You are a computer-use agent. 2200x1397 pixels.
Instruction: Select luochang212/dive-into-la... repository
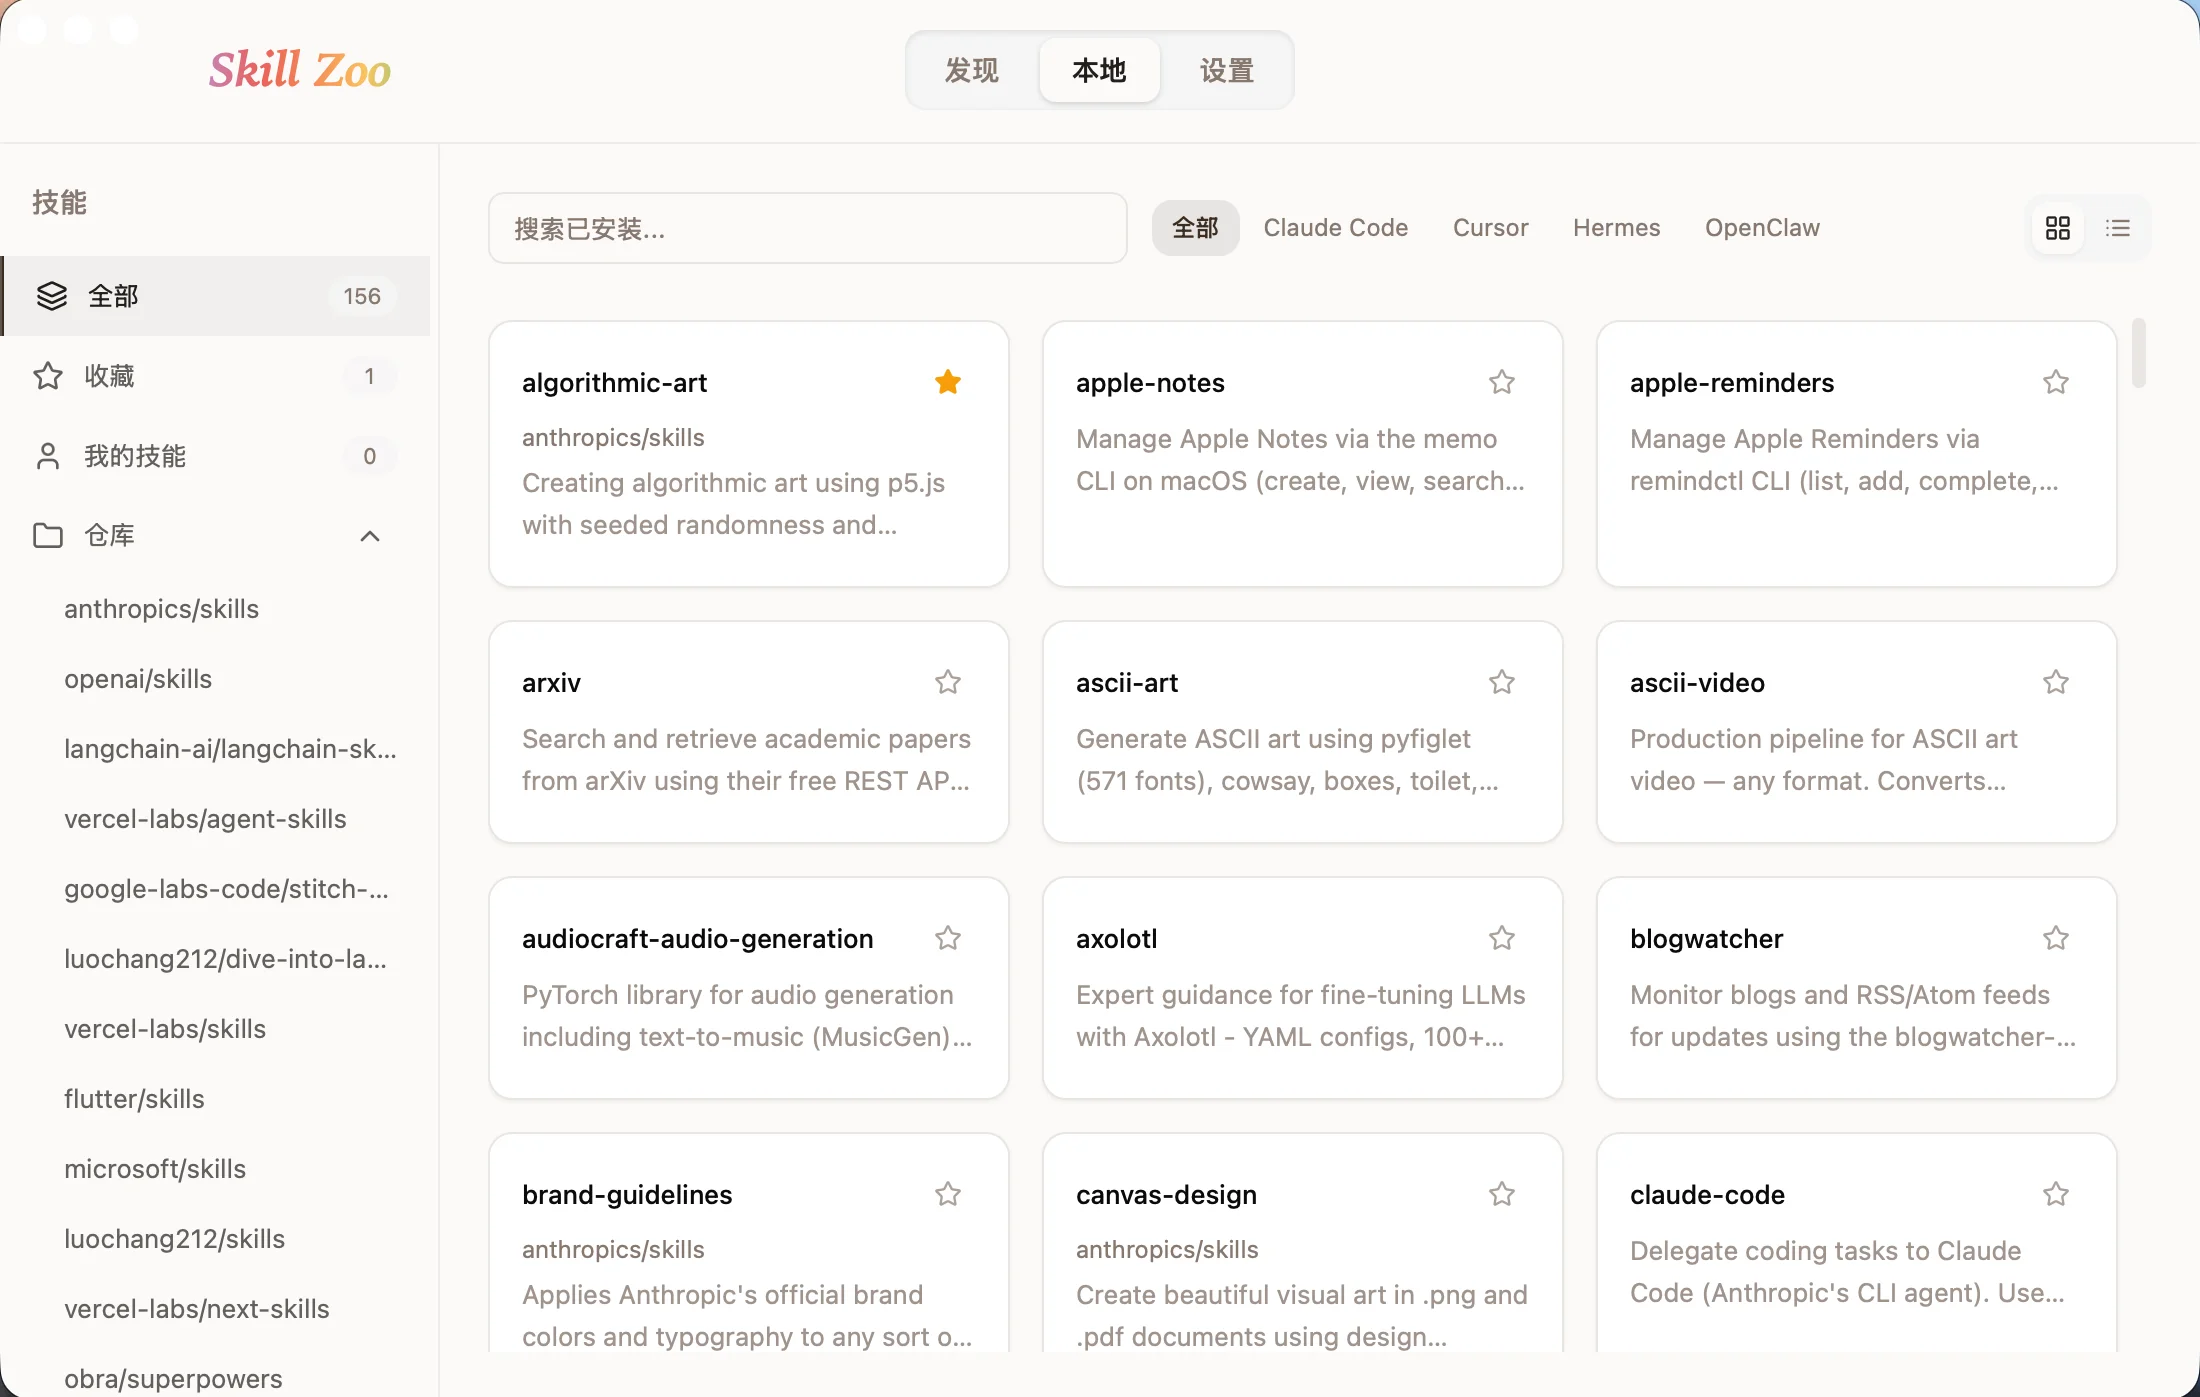(x=226, y=959)
